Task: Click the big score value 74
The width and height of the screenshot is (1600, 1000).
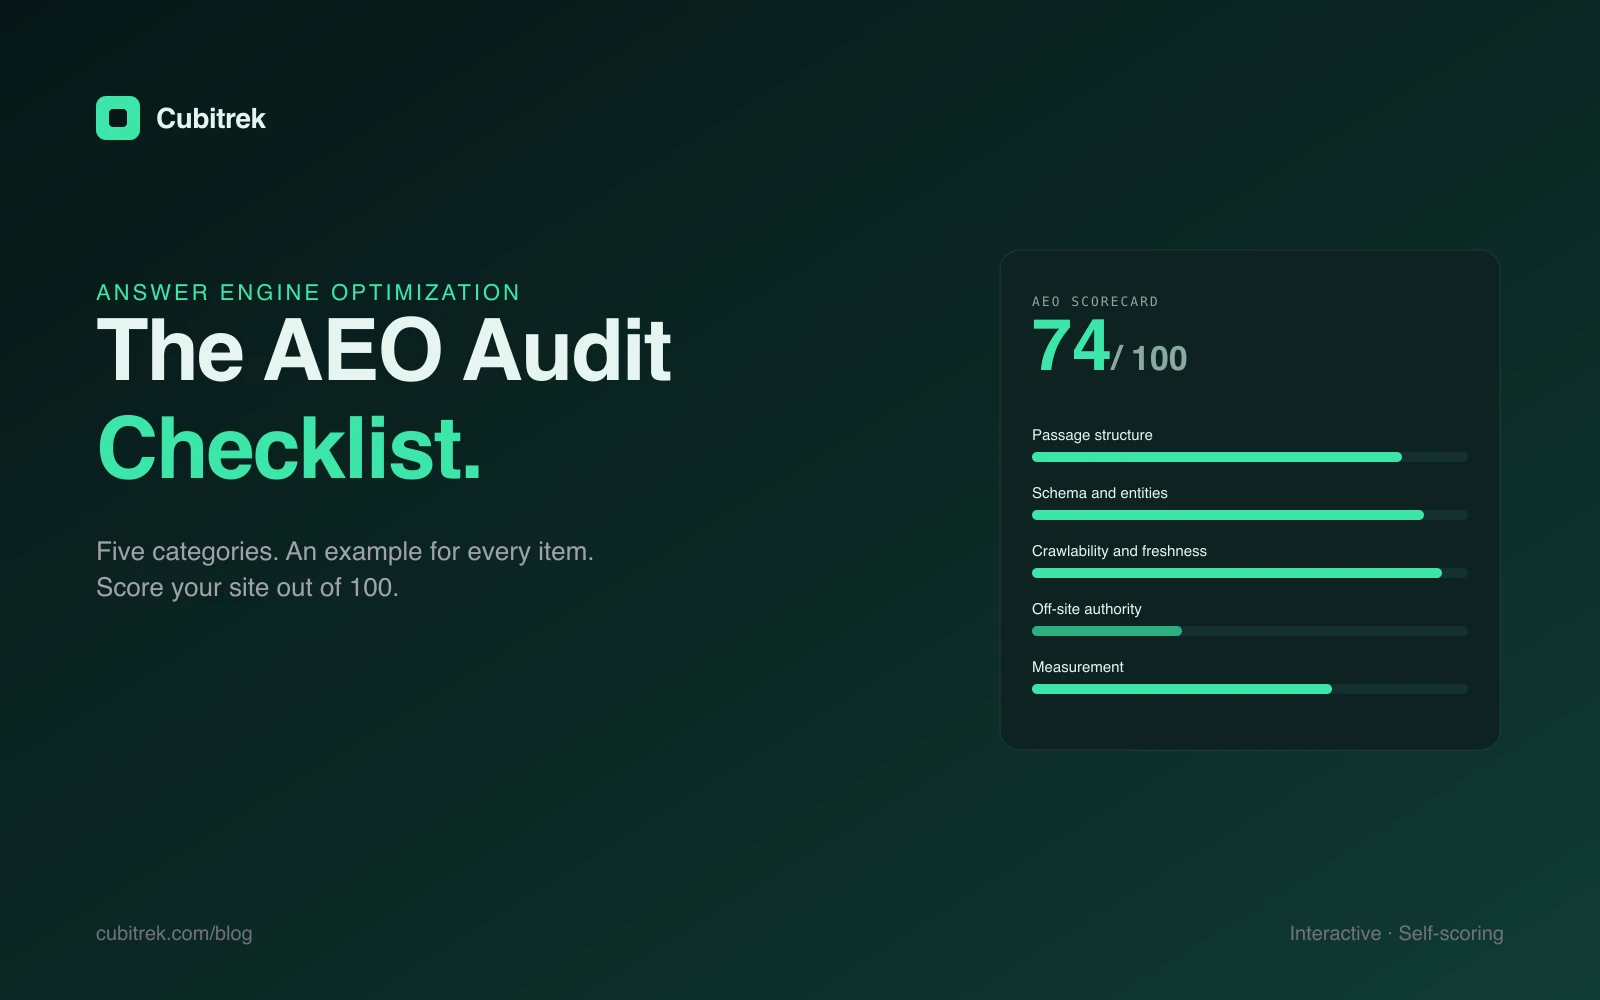Action: (1071, 346)
